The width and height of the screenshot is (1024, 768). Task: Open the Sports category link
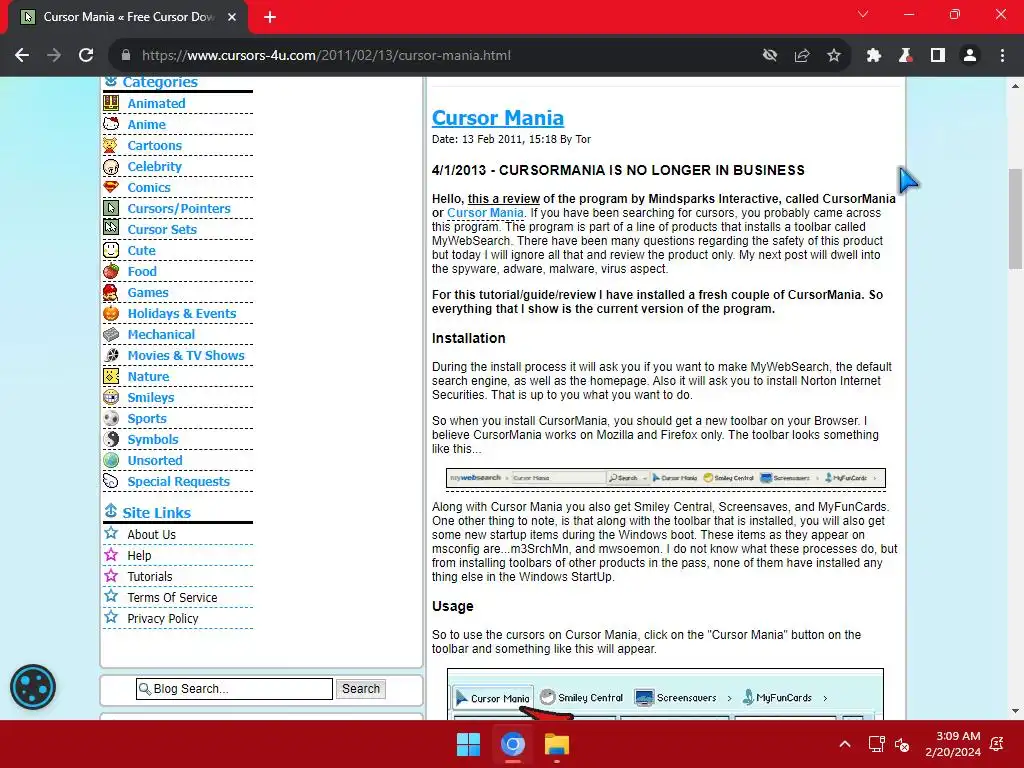(147, 419)
